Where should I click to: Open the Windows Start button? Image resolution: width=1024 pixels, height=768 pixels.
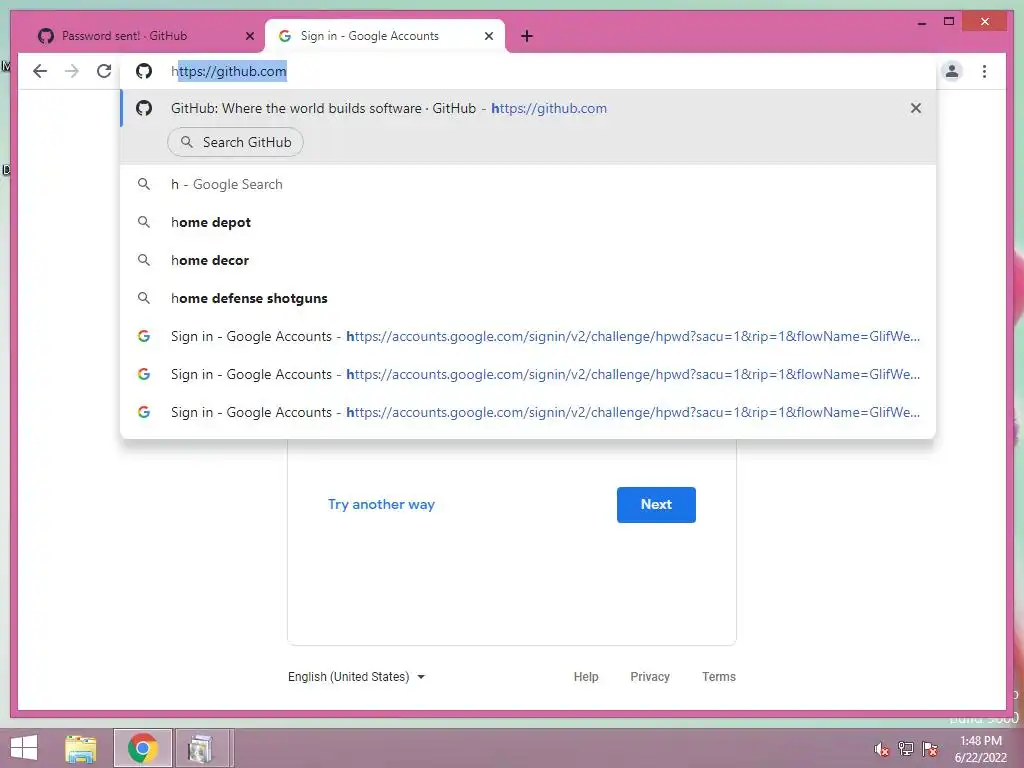coord(24,748)
